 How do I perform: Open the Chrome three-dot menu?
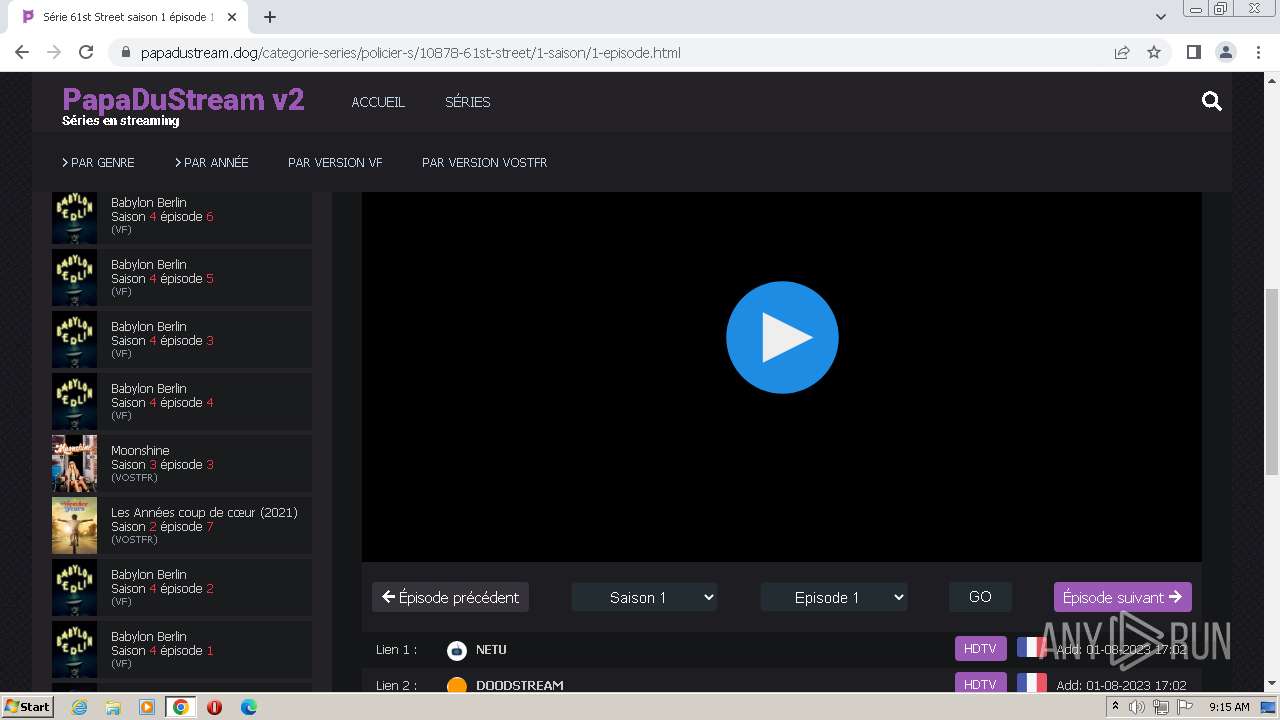[x=1259, y=52]
